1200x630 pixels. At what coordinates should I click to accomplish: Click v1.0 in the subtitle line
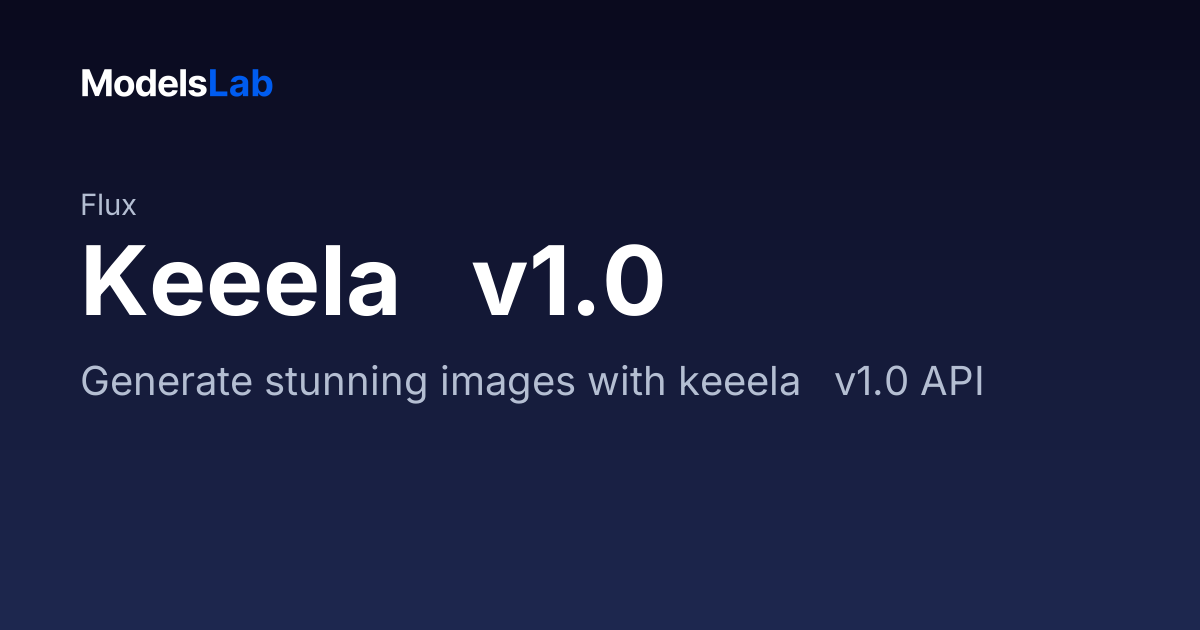(x=871, y=383)
